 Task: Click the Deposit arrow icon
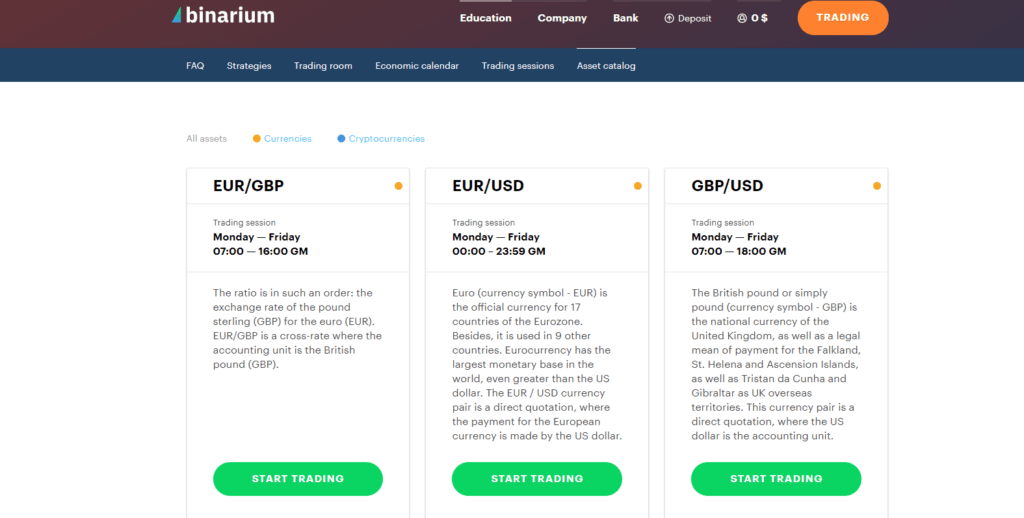coord(669,18)
